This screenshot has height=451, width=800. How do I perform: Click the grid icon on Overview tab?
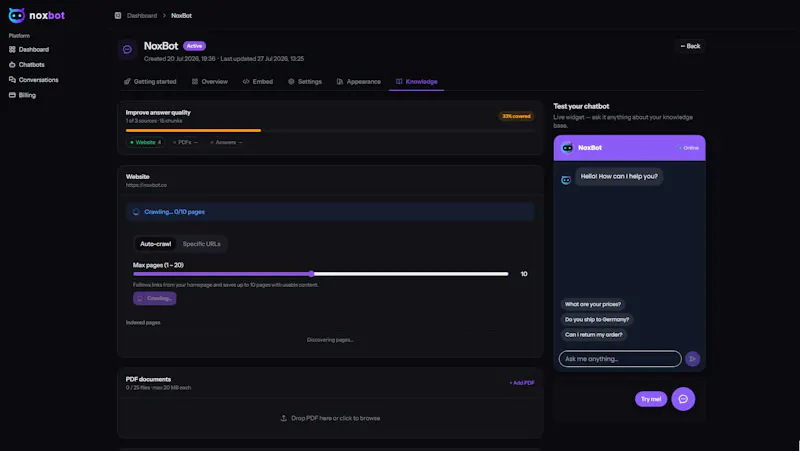(x=195, y=82)
